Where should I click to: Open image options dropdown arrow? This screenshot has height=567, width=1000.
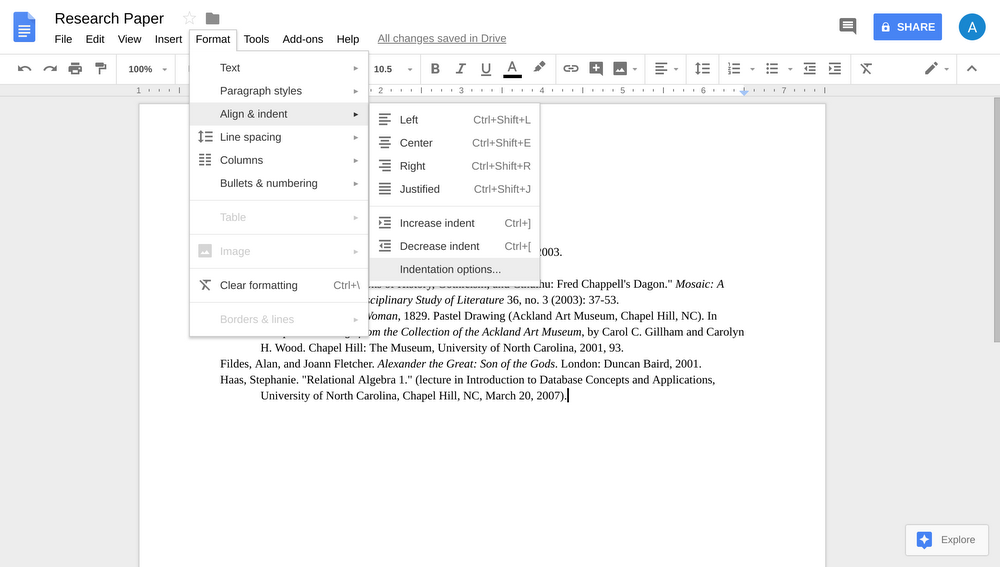point(635,69)
